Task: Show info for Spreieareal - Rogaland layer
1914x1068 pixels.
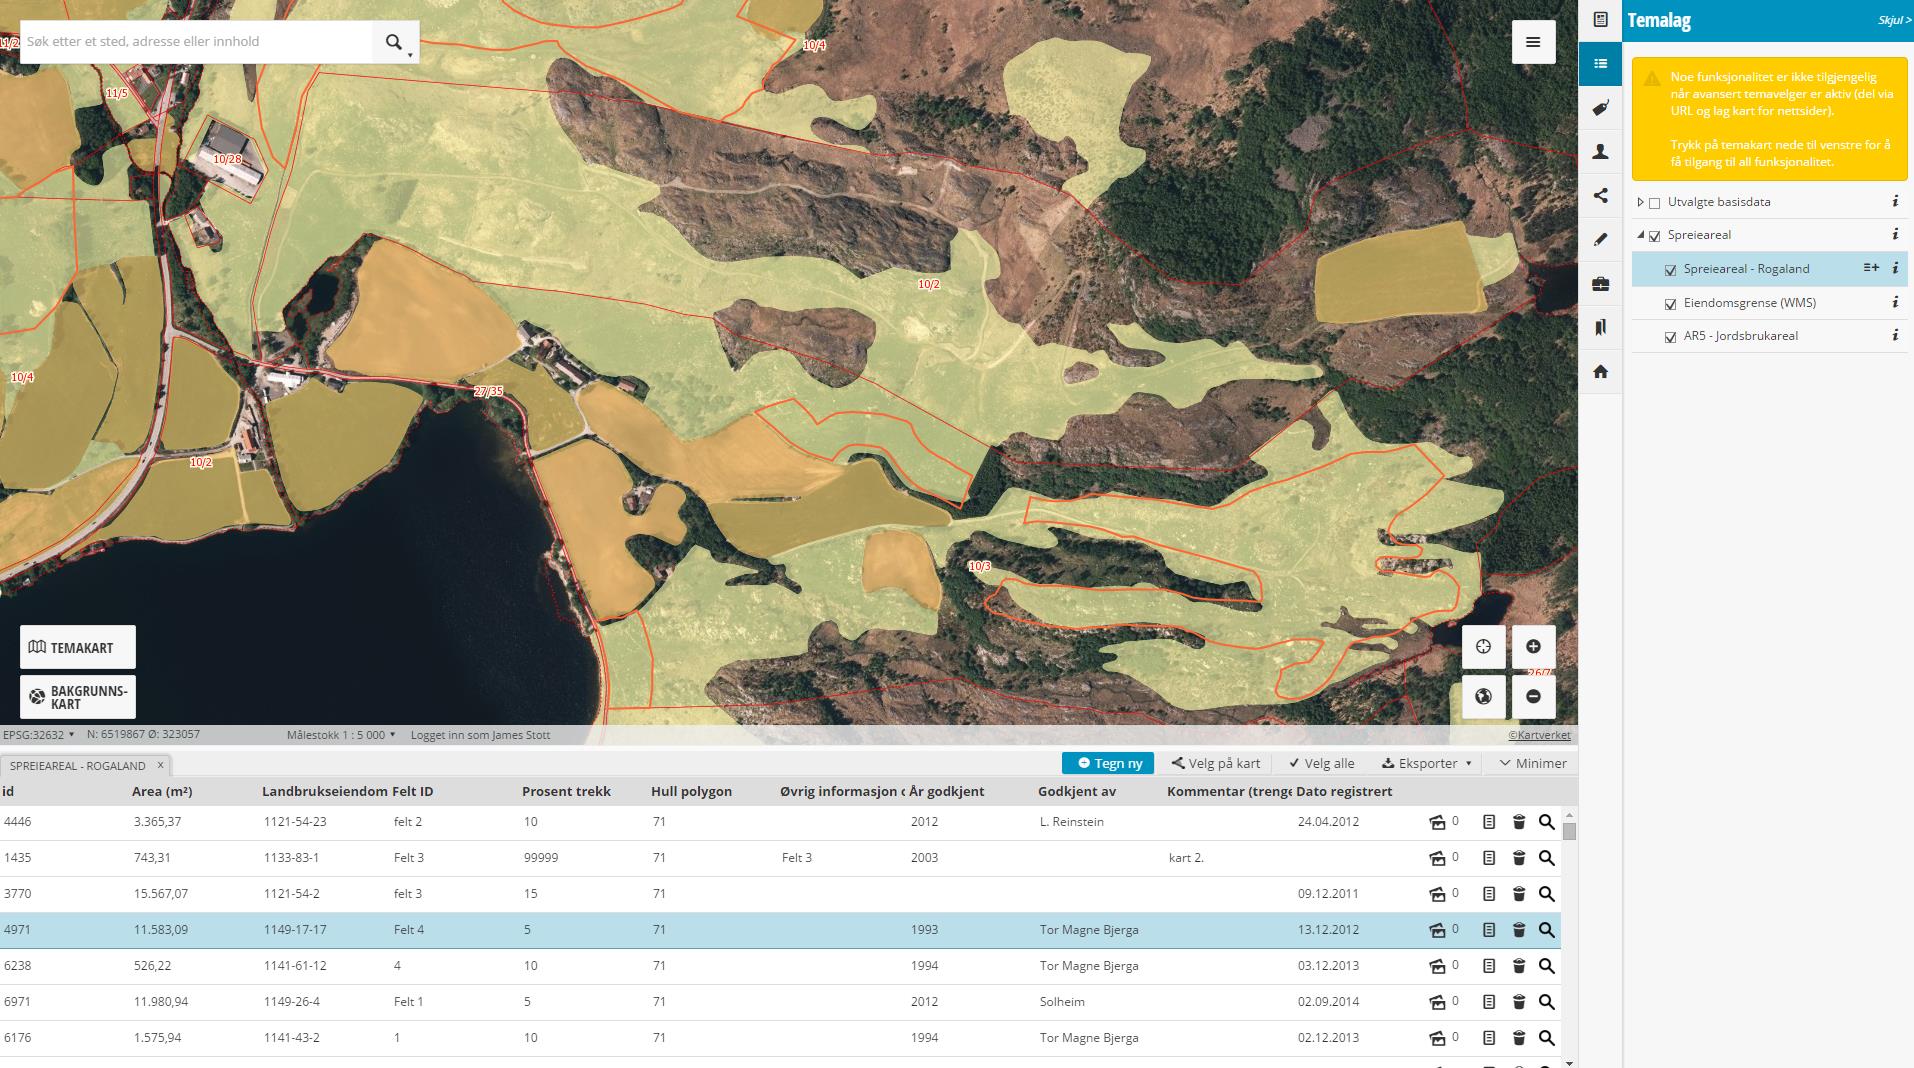Action: click(x=1895, y=268)
